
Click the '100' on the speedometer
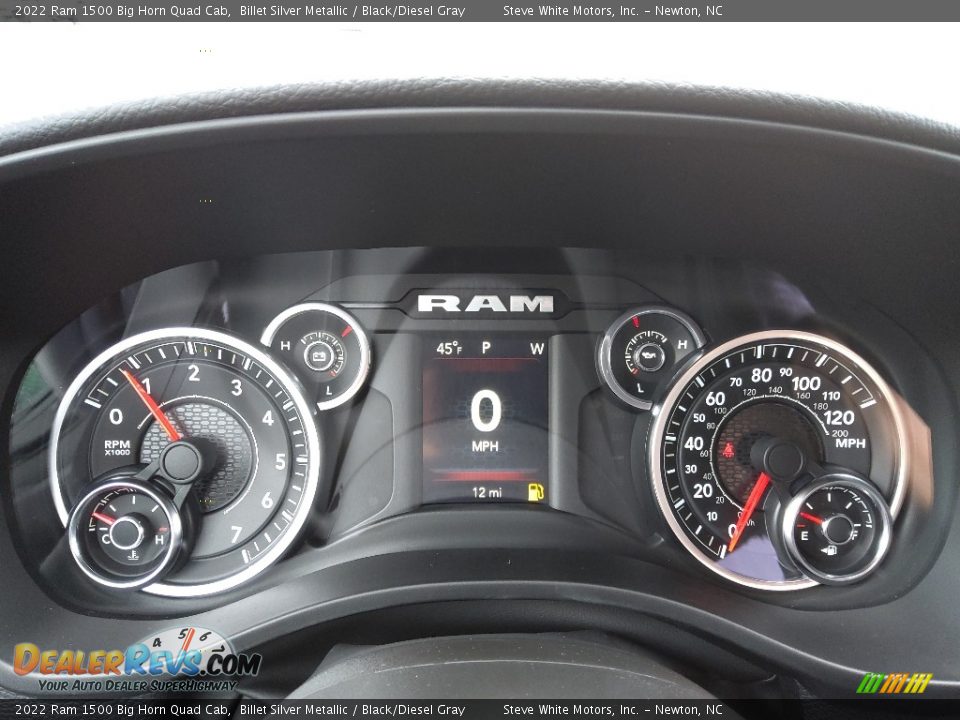click(x=806, y=384)
